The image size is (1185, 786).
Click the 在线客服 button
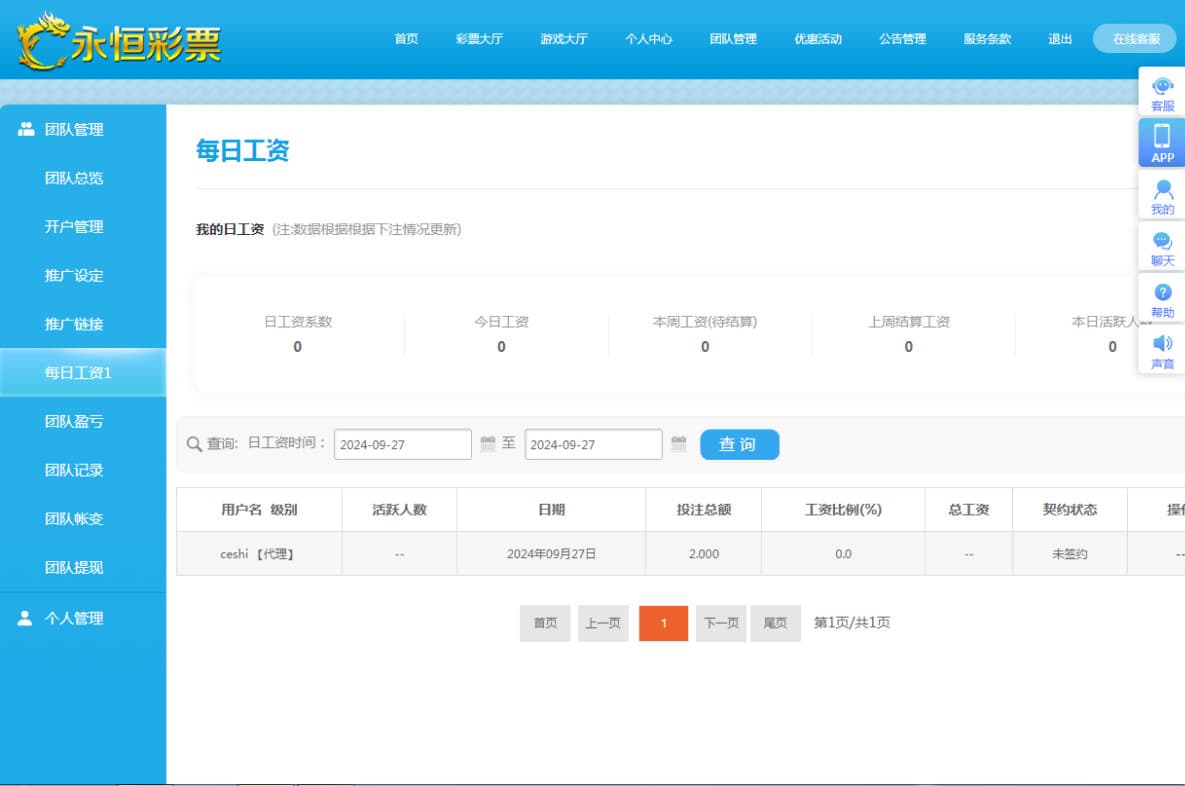(1136, 39)
